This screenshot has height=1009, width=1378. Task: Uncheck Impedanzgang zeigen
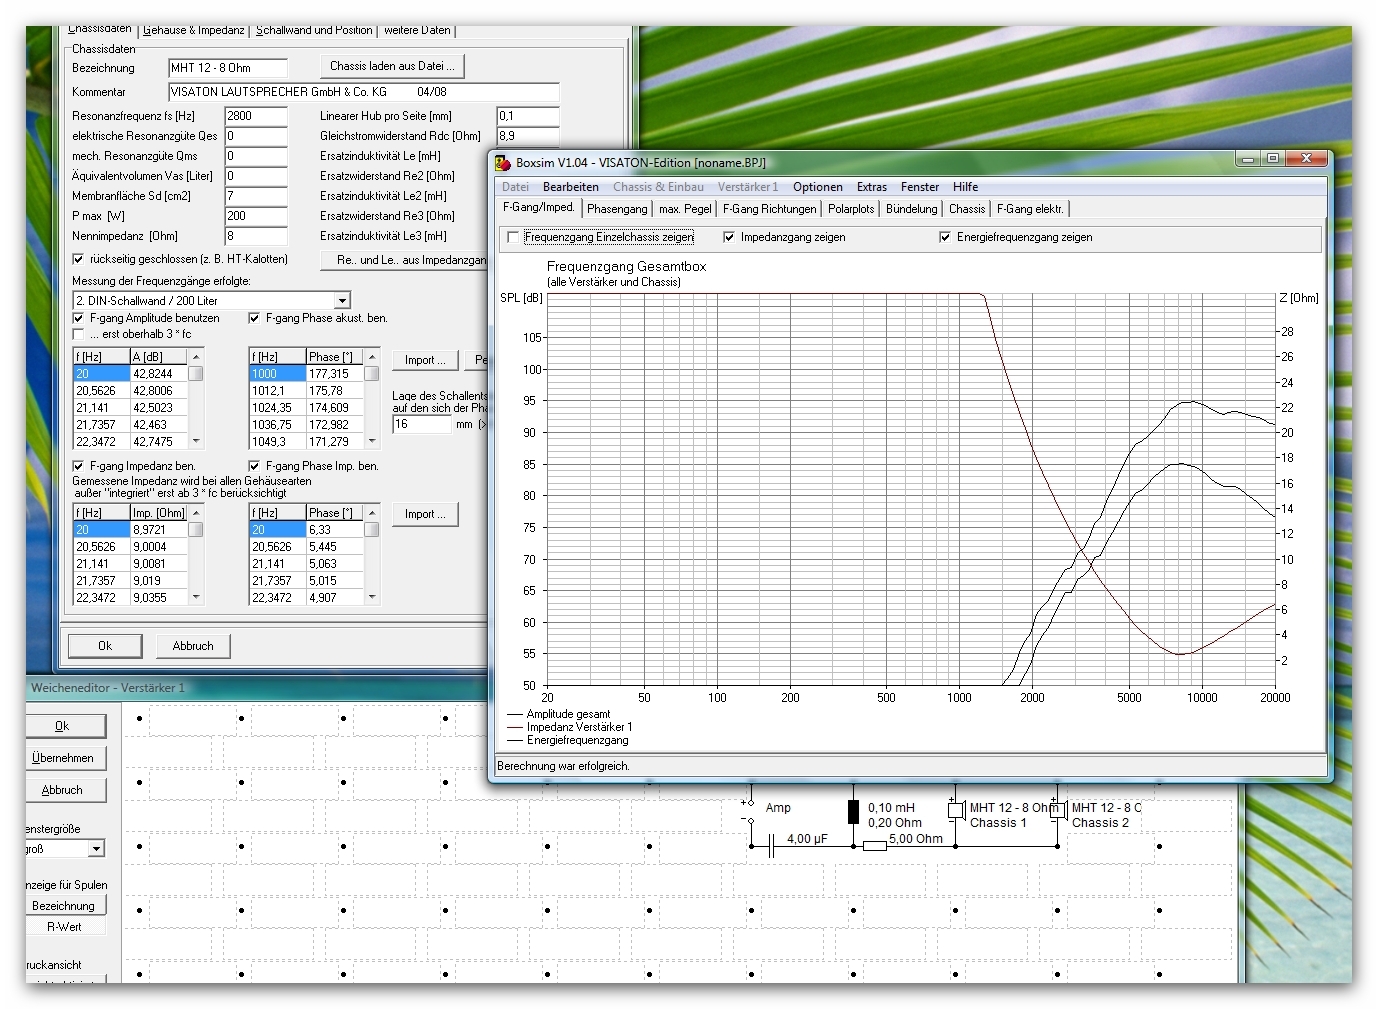[729, 237]
